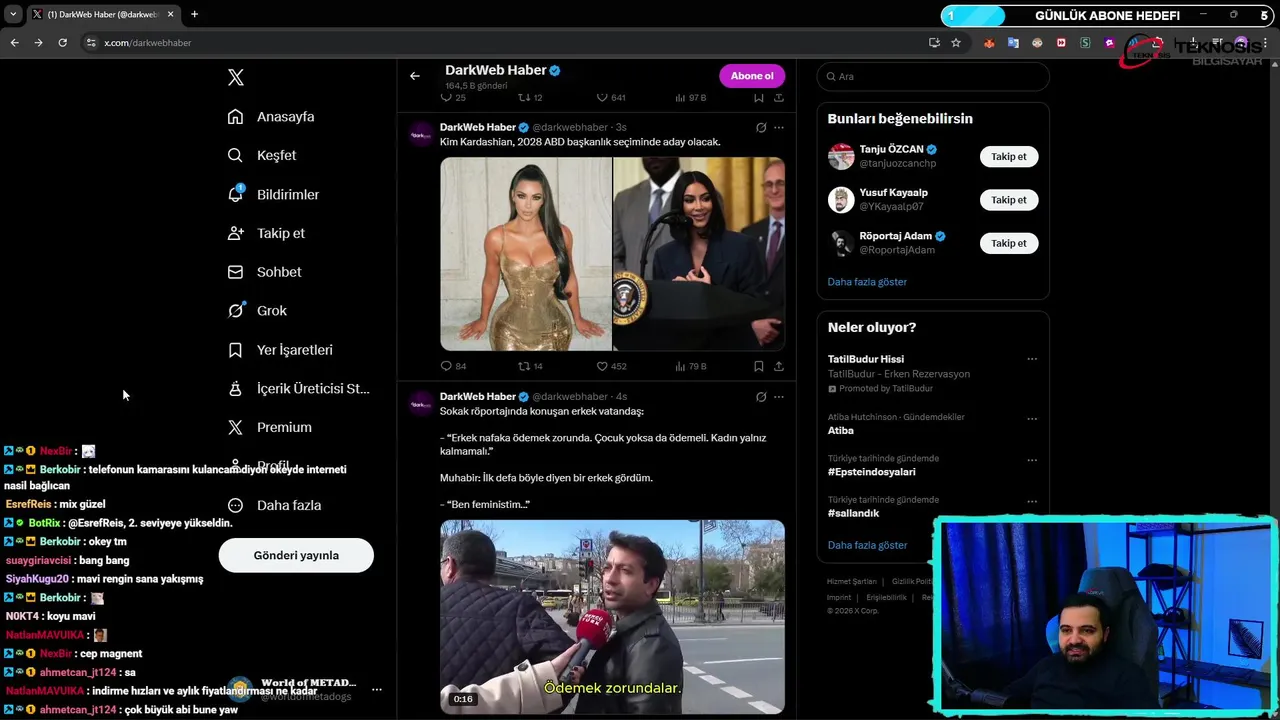Screen dimensions: 1280x720
Task: Open MetaMask fox extension
Action: coord(989,43)
